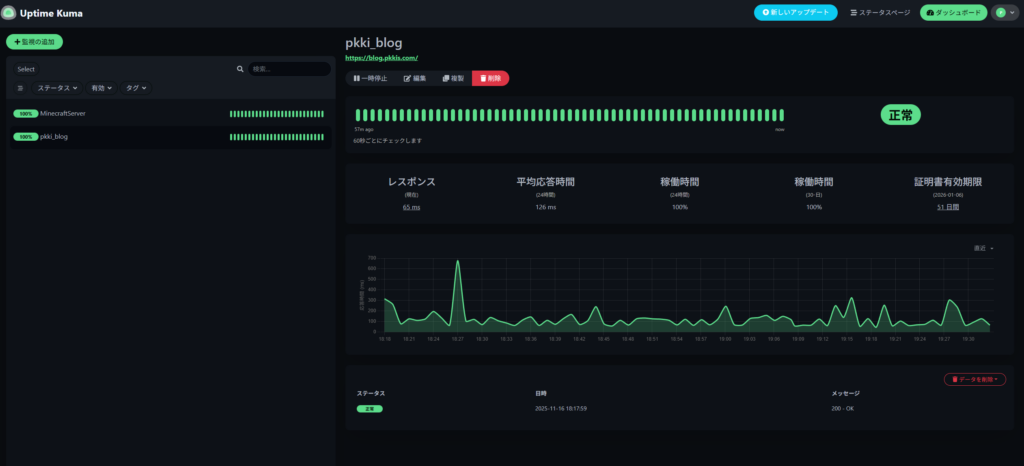
Task: Clone the monitor with 複製
Action: click(x=453, y=78)
